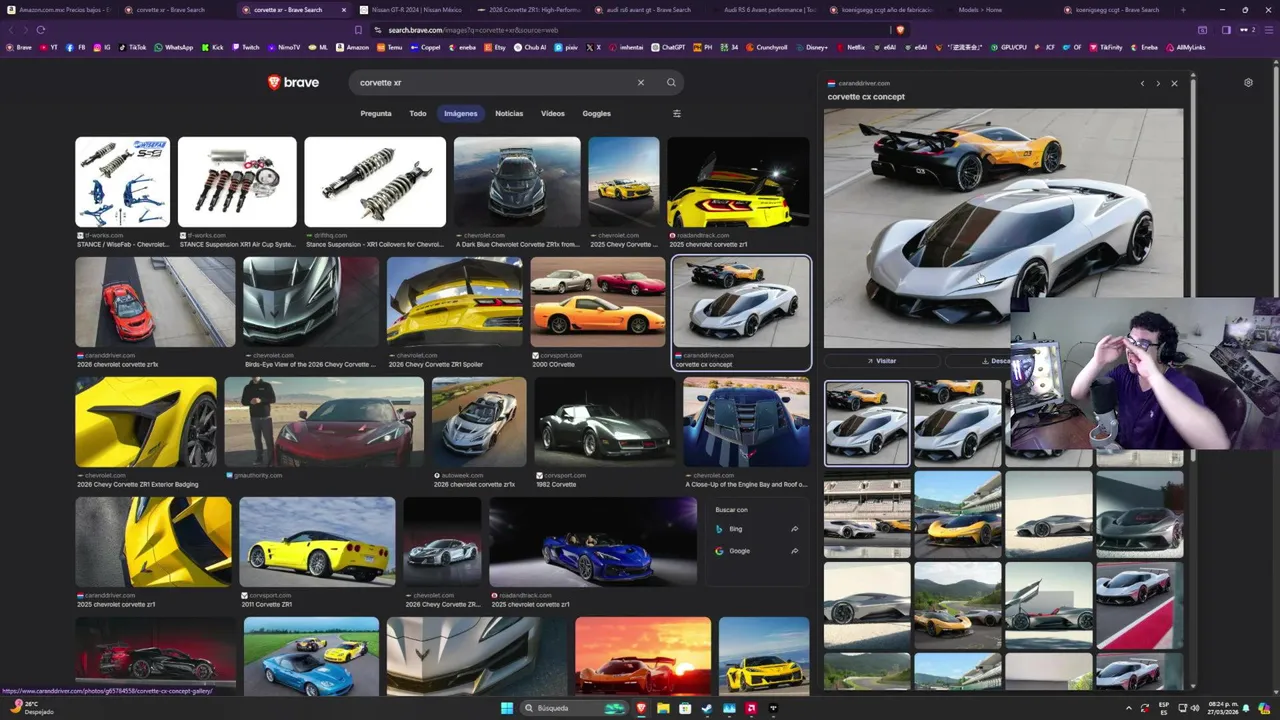This screenshot has height=720, width=1280.
Task: Close the image preview panel
Action: [x=1174, y=83]
